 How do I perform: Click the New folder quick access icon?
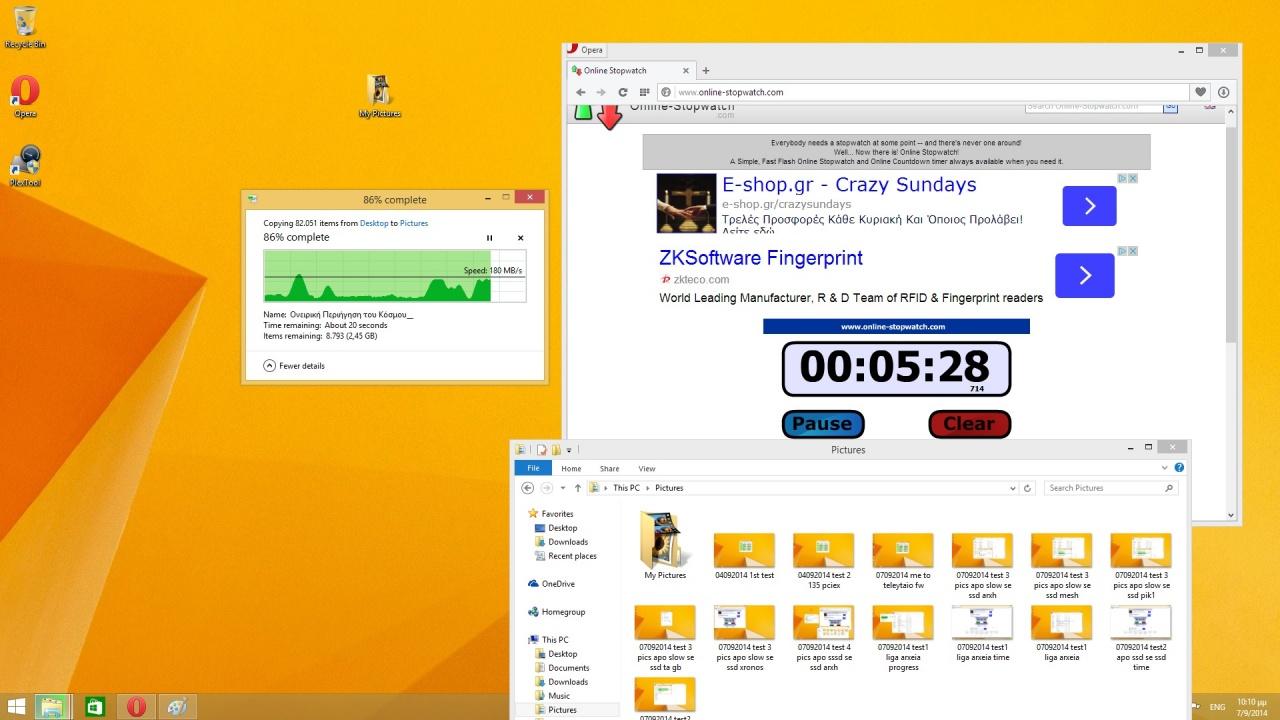(x=555, y=450)
